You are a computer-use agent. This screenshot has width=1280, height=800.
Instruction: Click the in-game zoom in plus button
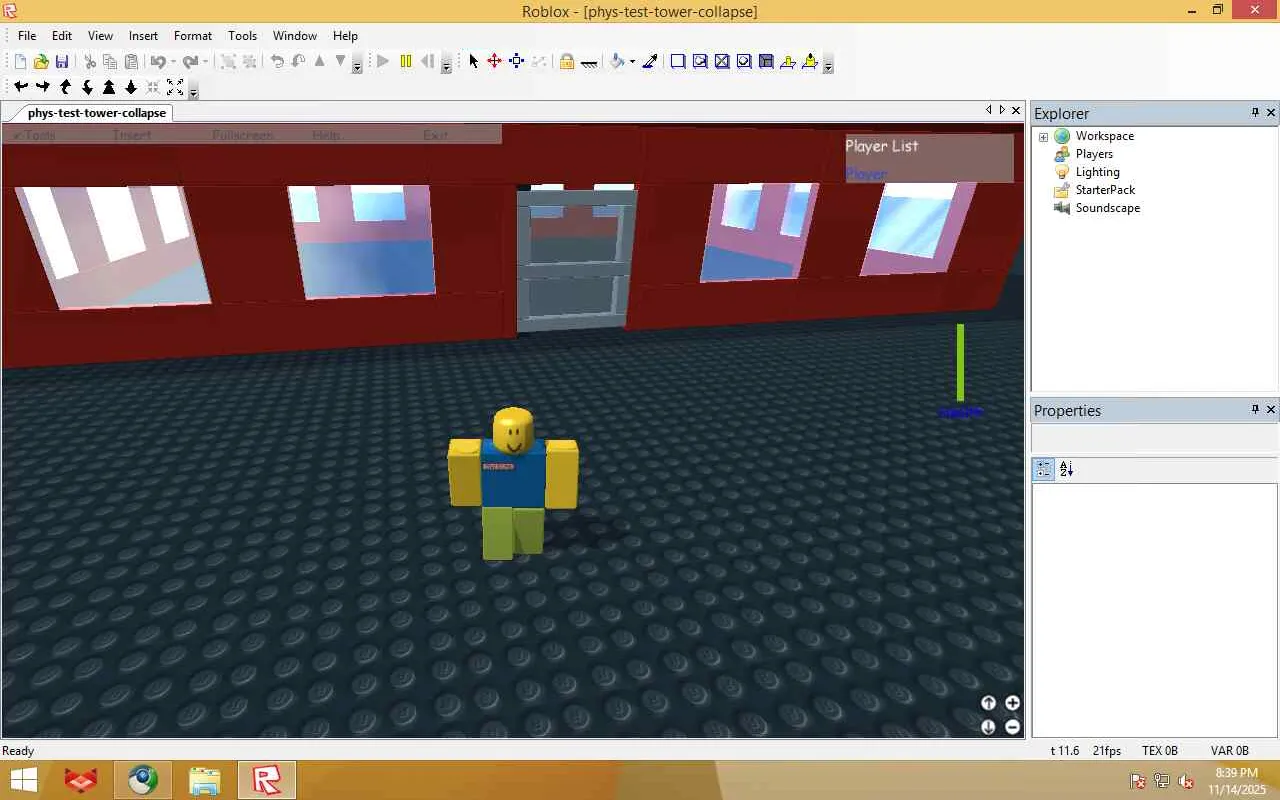point(1012,703)
